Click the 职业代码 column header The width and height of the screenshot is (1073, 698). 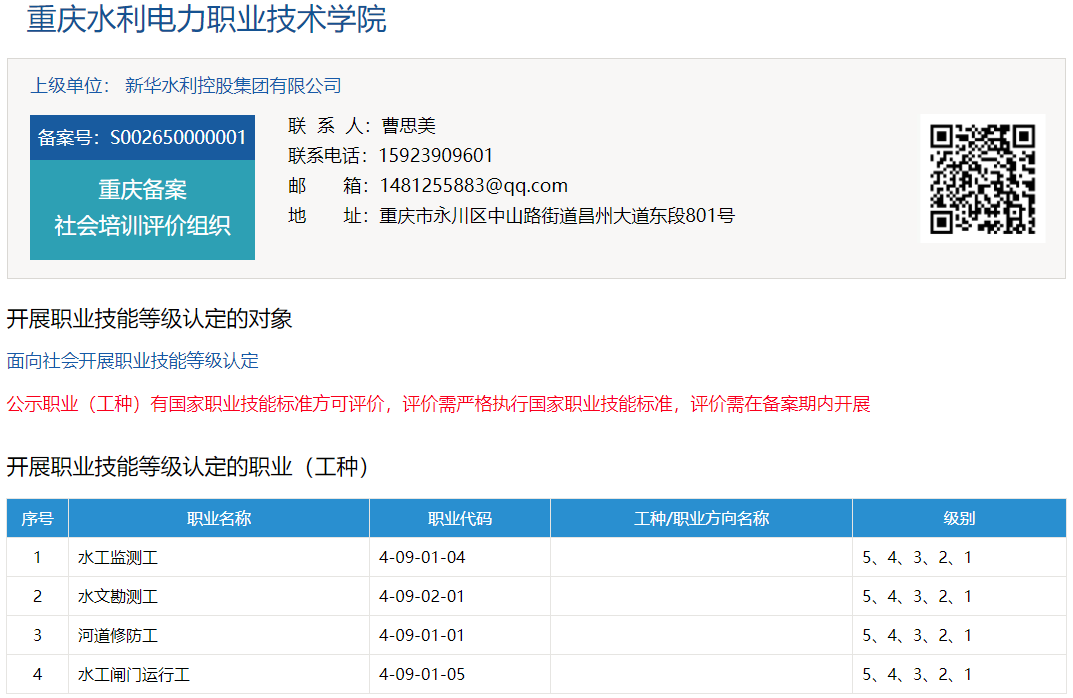click(x=460, y=518)
